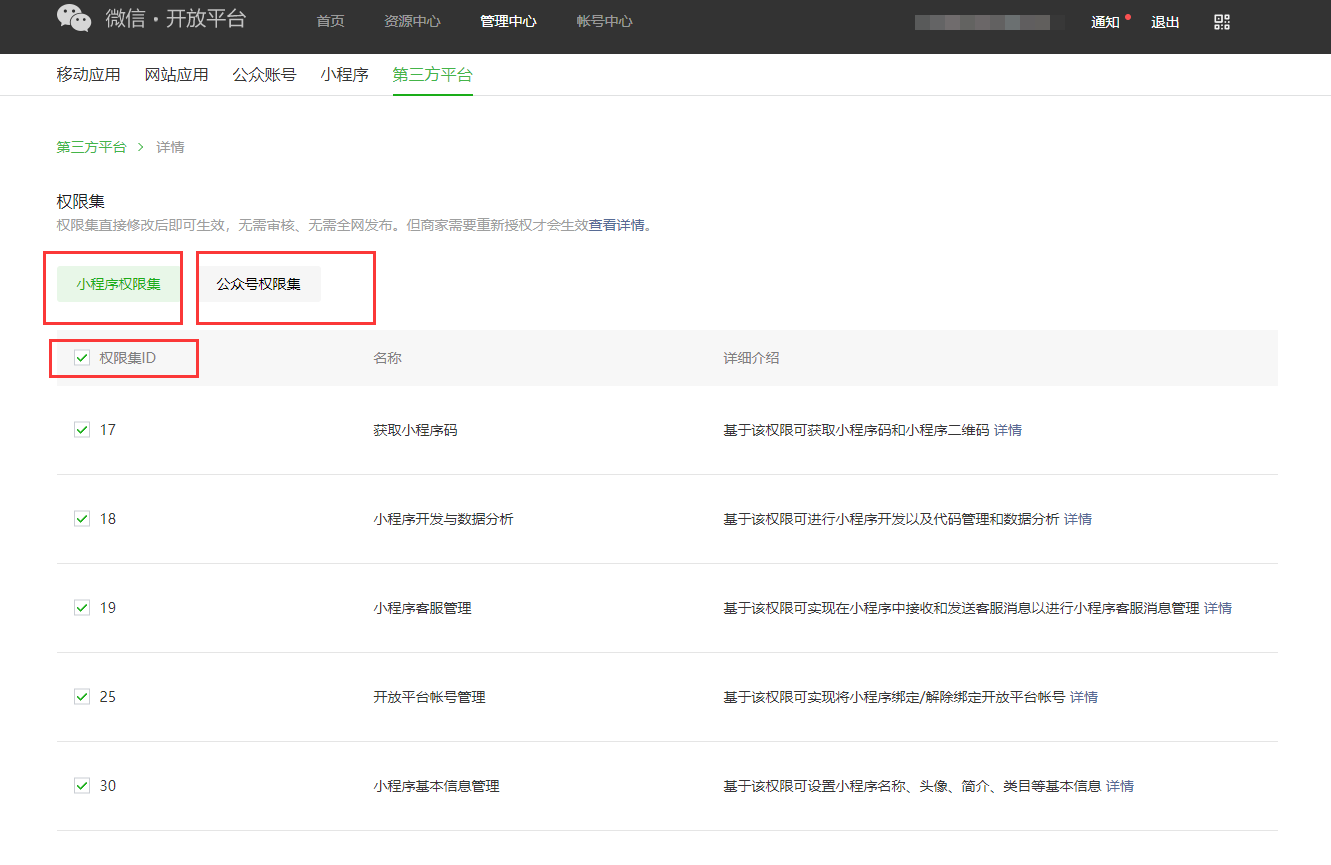Viewport: 1331px width, 865px height.
Task: Open 帐号中心 in top navigation
Action: 604,21
